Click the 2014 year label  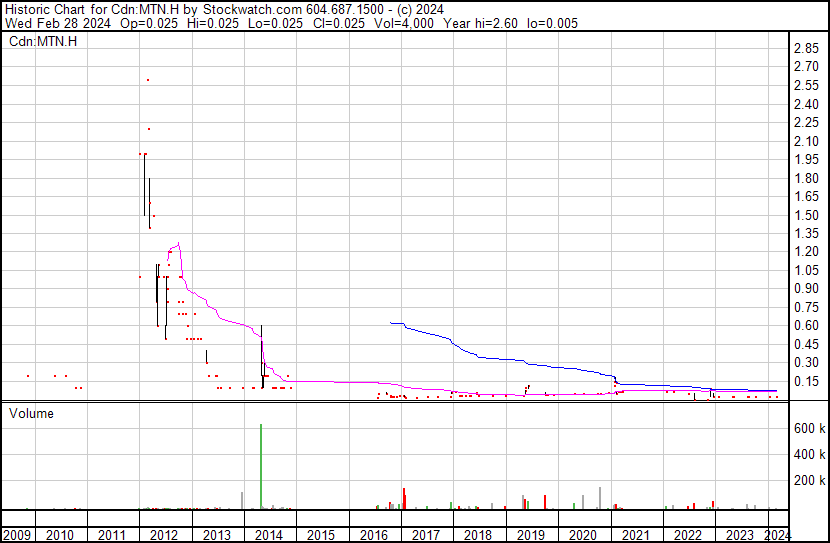[x=269, y=535]
